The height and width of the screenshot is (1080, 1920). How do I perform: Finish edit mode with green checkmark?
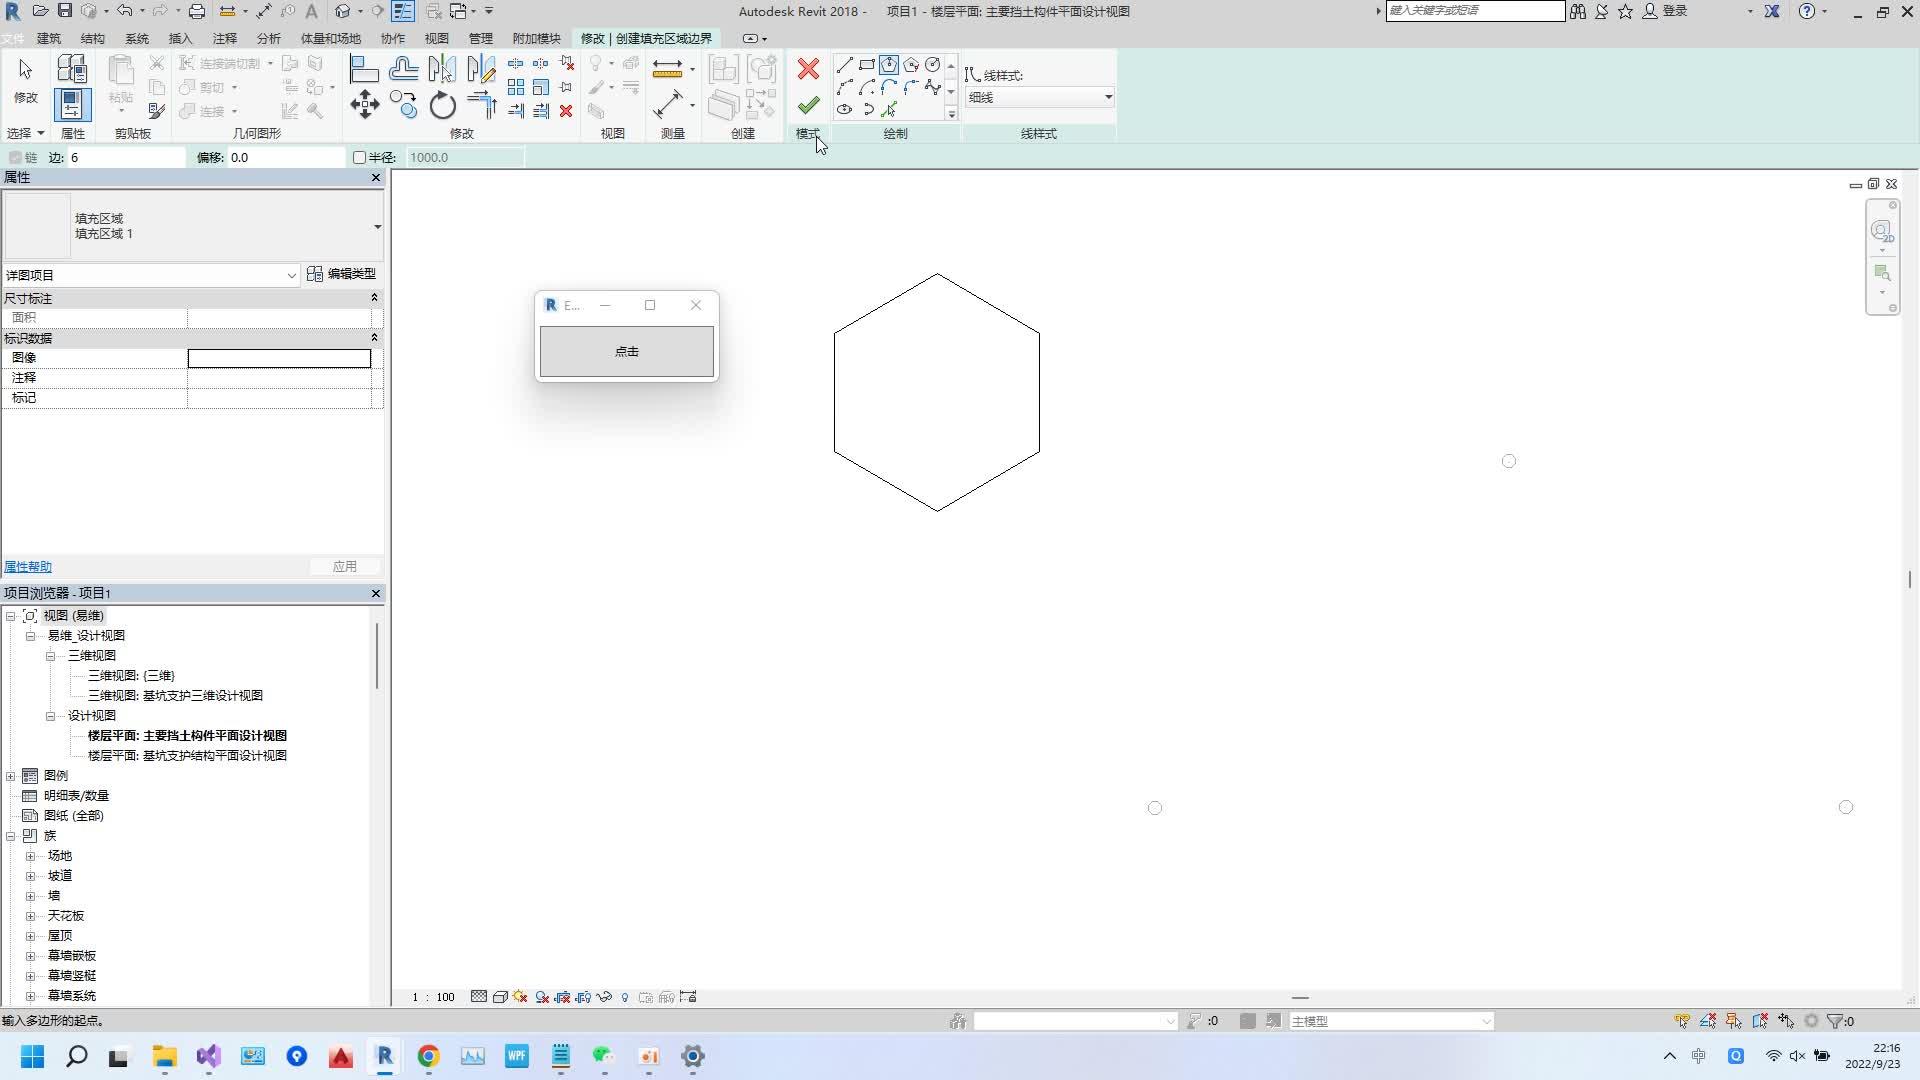point(808,105)
